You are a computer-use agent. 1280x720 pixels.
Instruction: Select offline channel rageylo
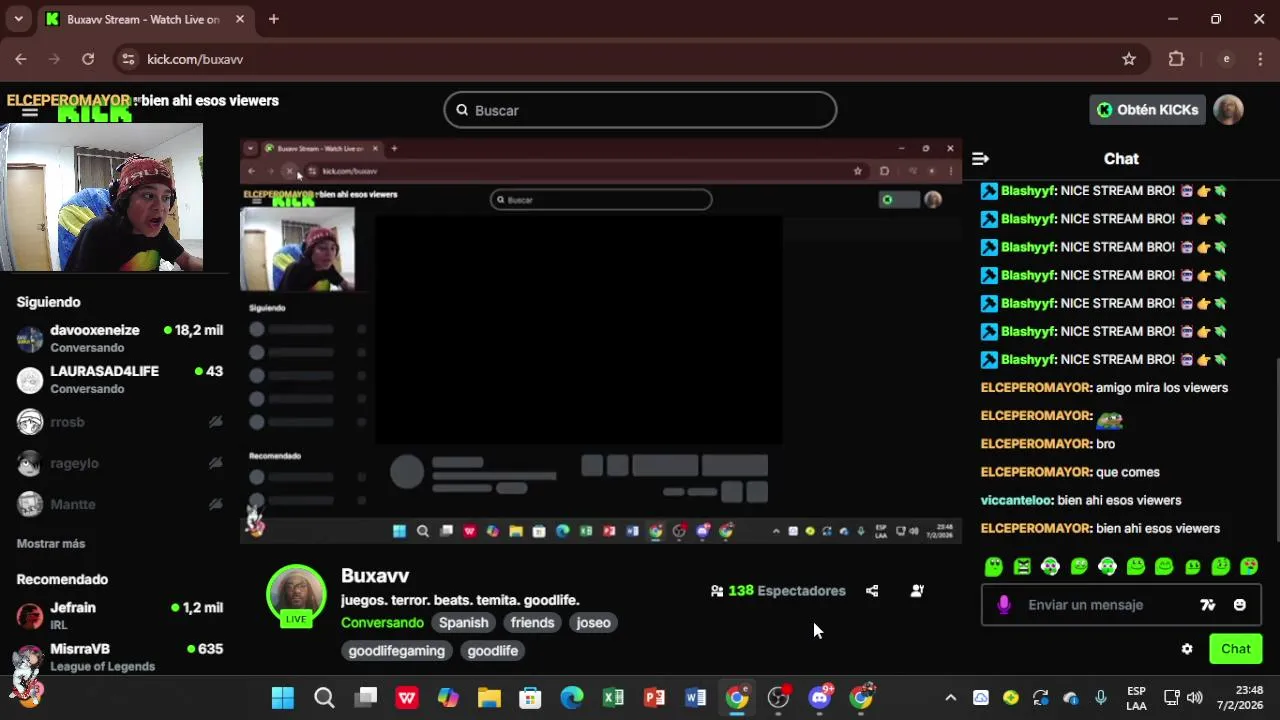coord(120,463)
